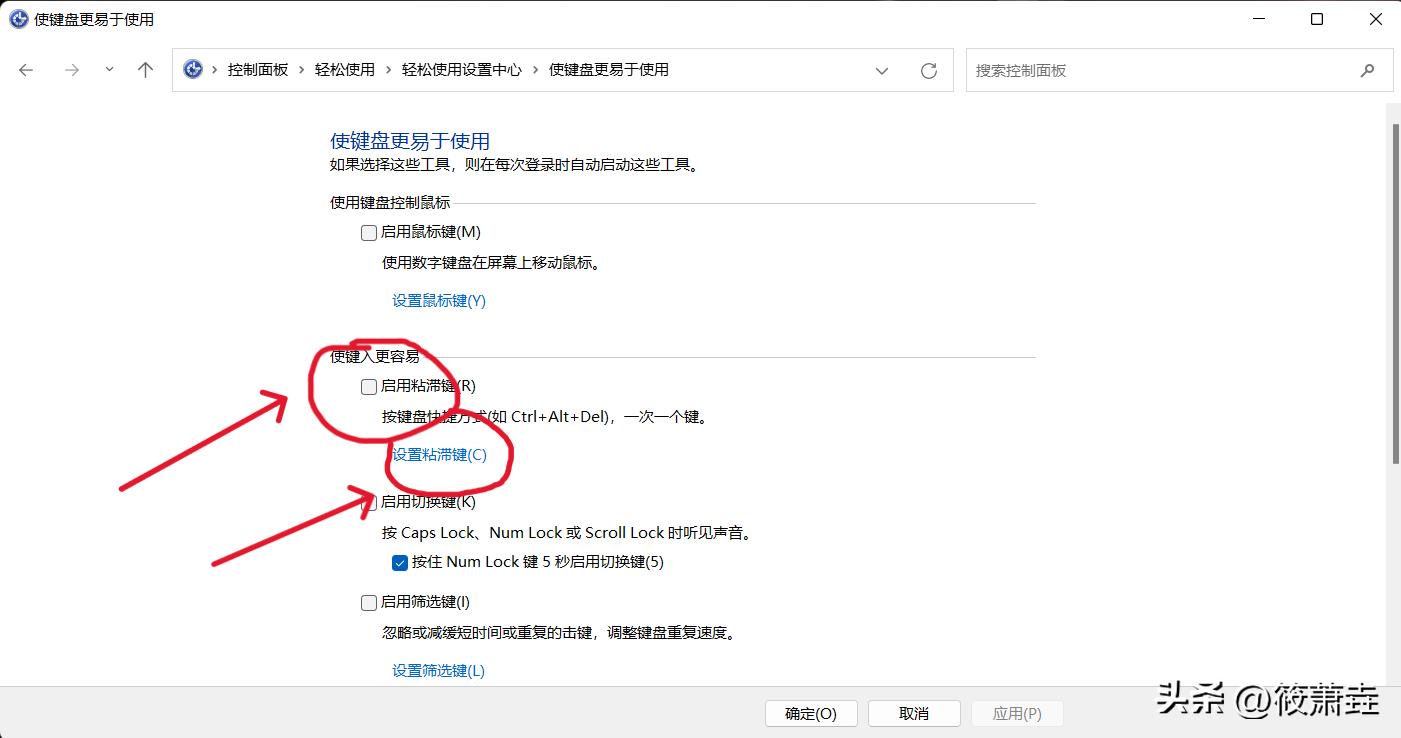Screen dimensions: 1401x738
Task: Click the Ease of Access icon in the title bar
Action: pos(17,18)
